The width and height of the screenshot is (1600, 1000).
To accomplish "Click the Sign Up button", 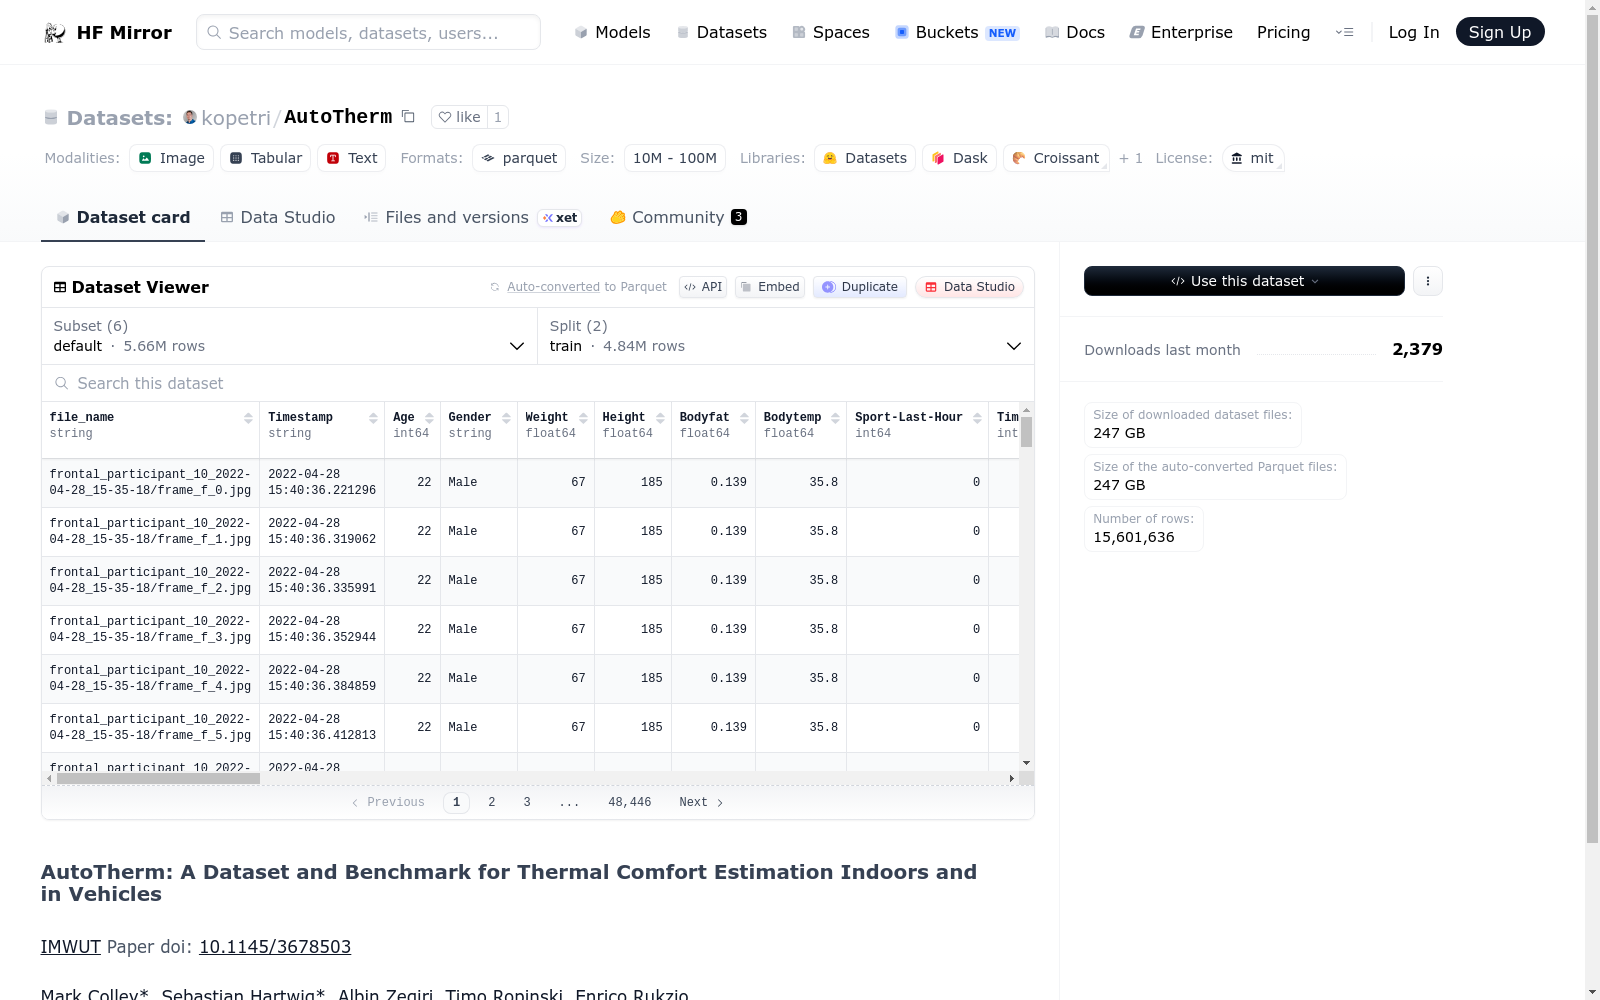I will pyautogui.click(x=1500, y=32).
